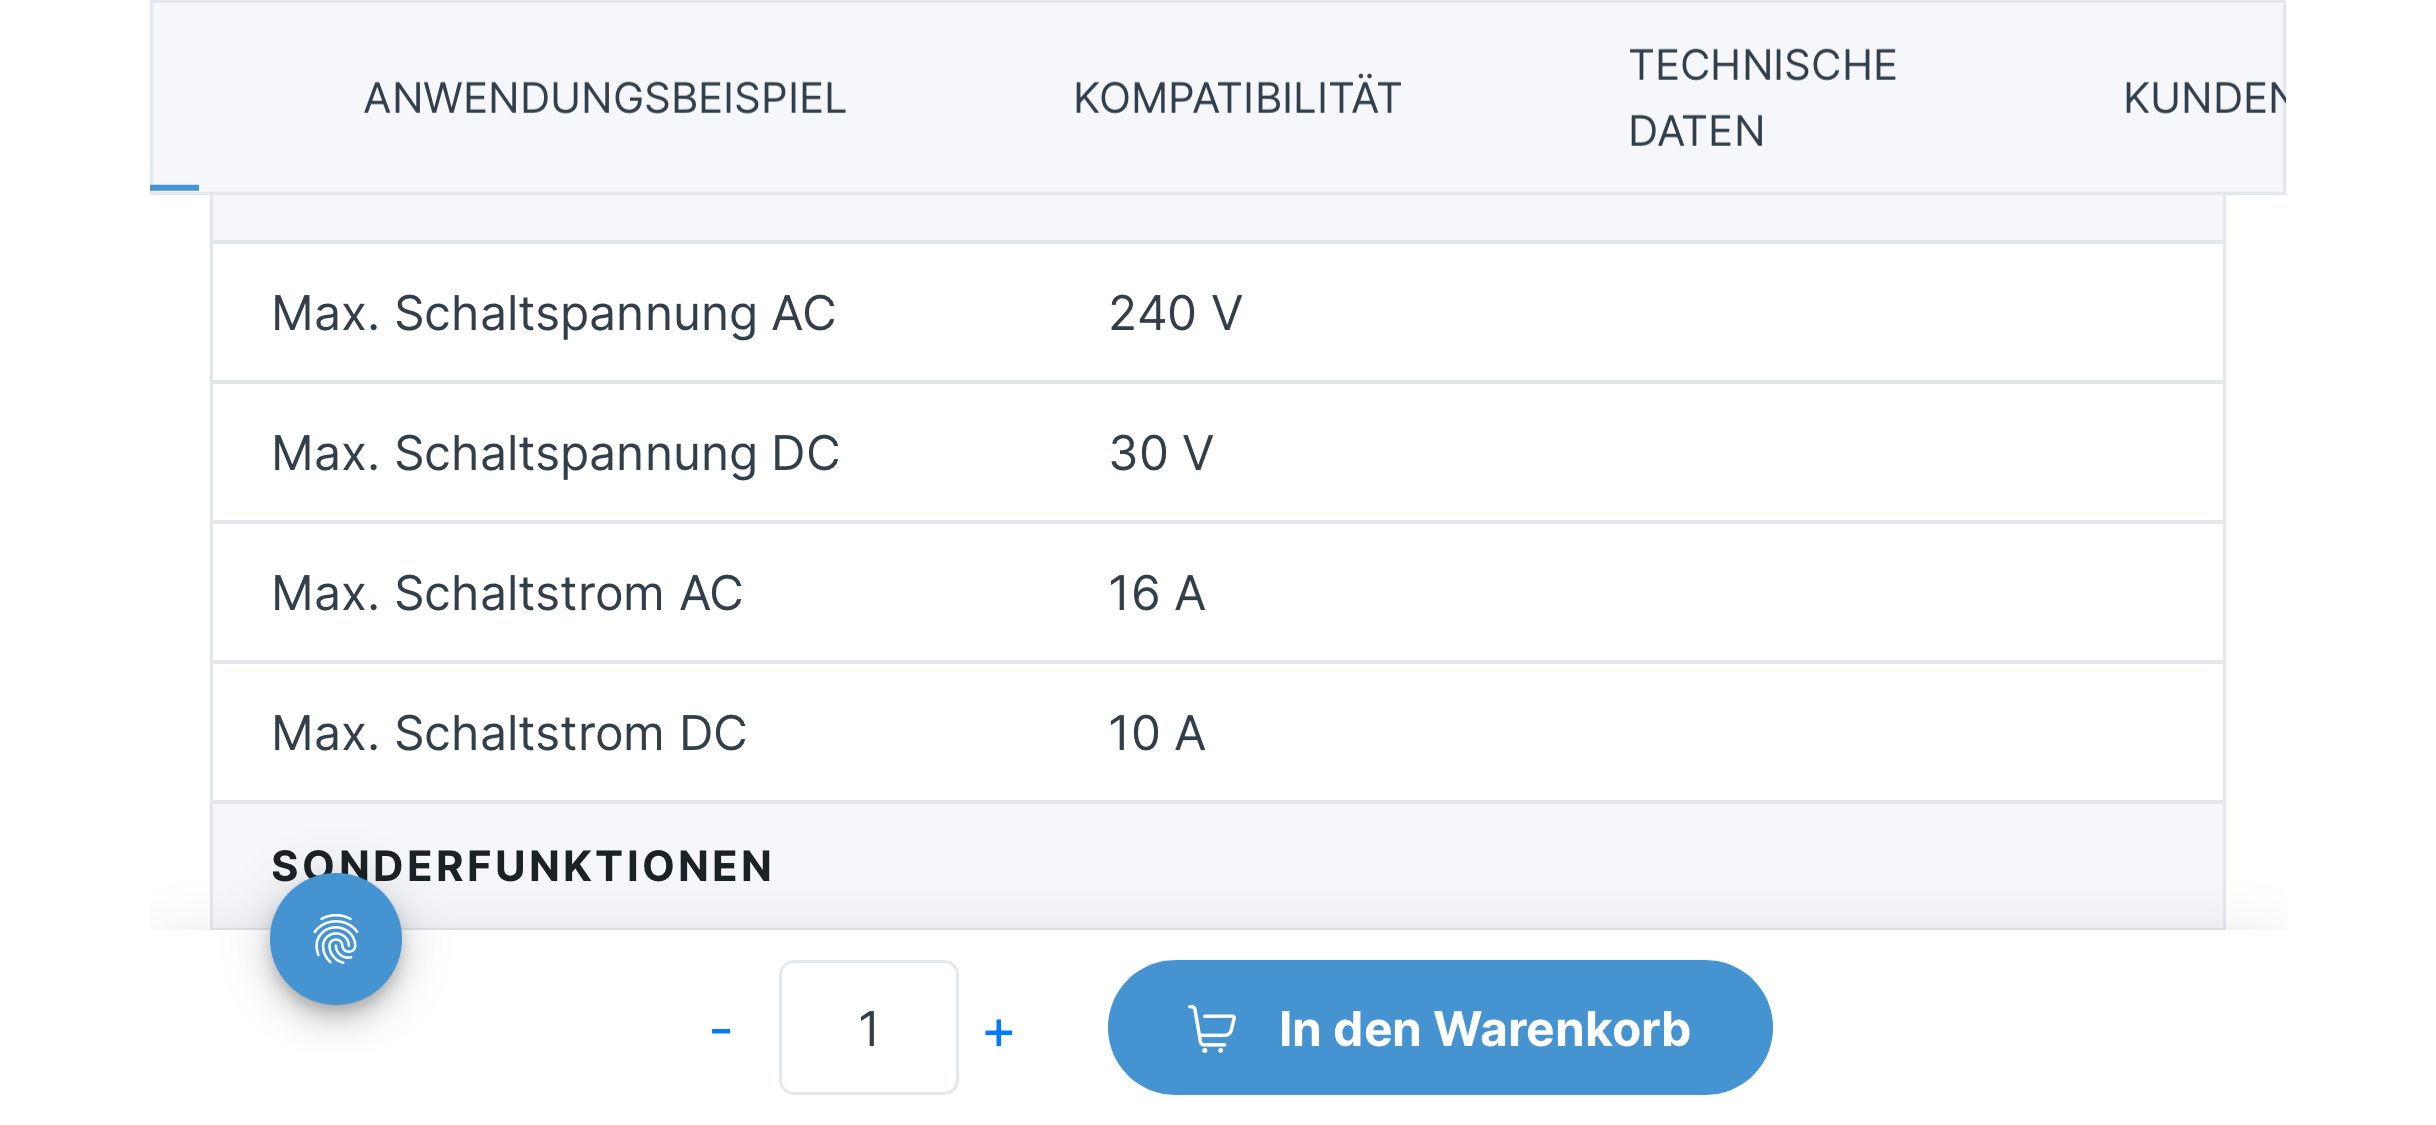The width and height of the screenshot is (2436, 1125).
Task: Click the 16 A value
Action: tap(1157, 593)
